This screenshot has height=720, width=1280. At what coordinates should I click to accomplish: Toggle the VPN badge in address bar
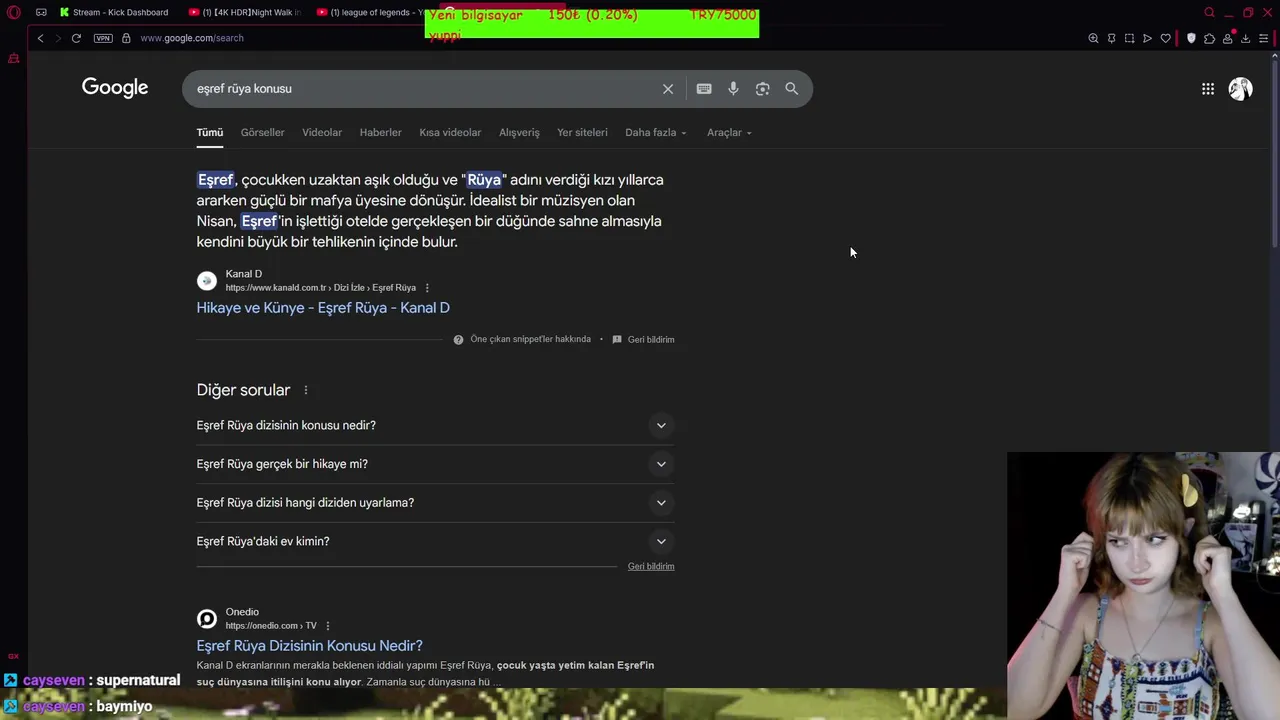[x=103, y=38]
